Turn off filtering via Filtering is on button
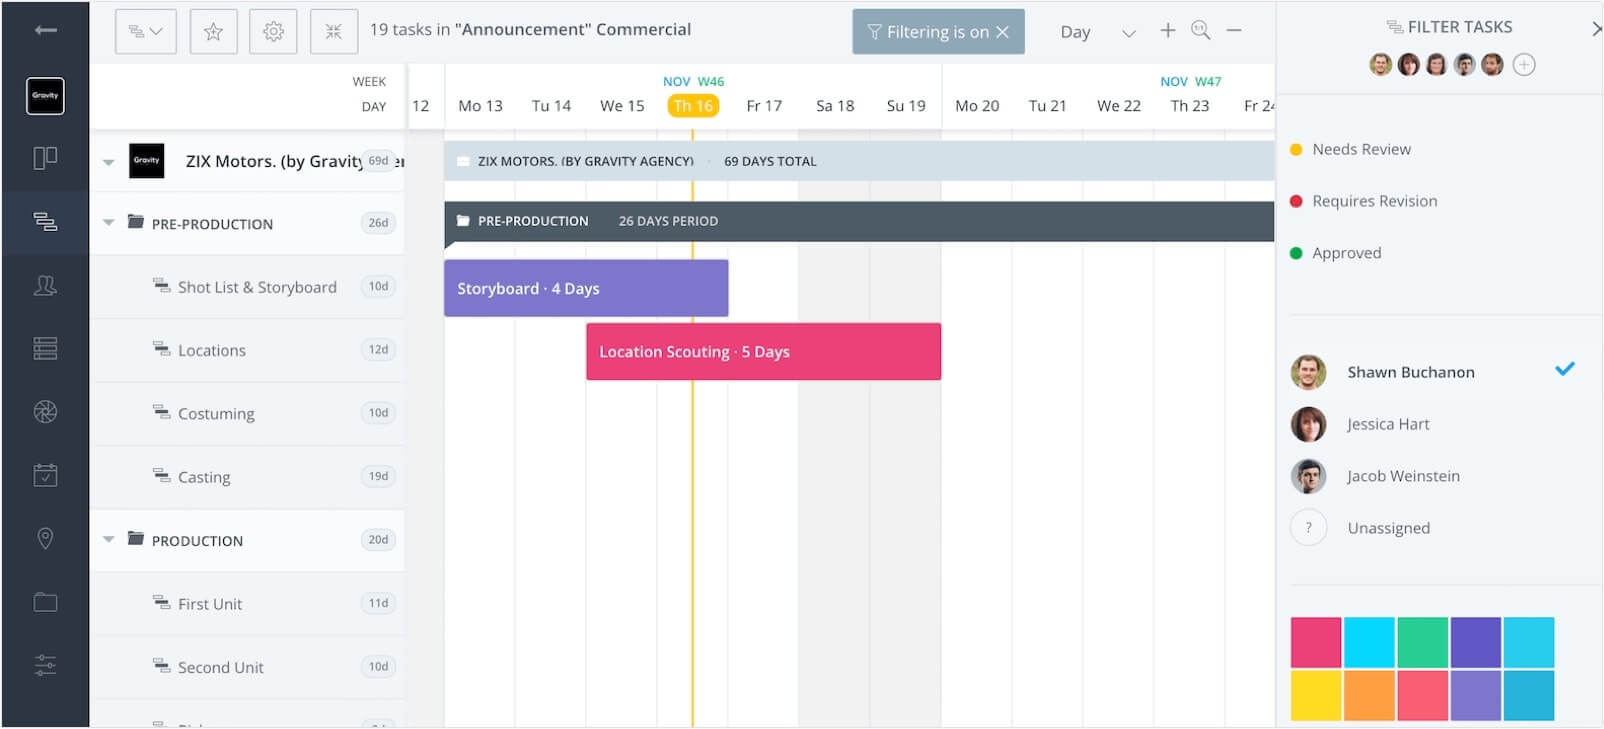1604x729 pixels. click(938, 32)
